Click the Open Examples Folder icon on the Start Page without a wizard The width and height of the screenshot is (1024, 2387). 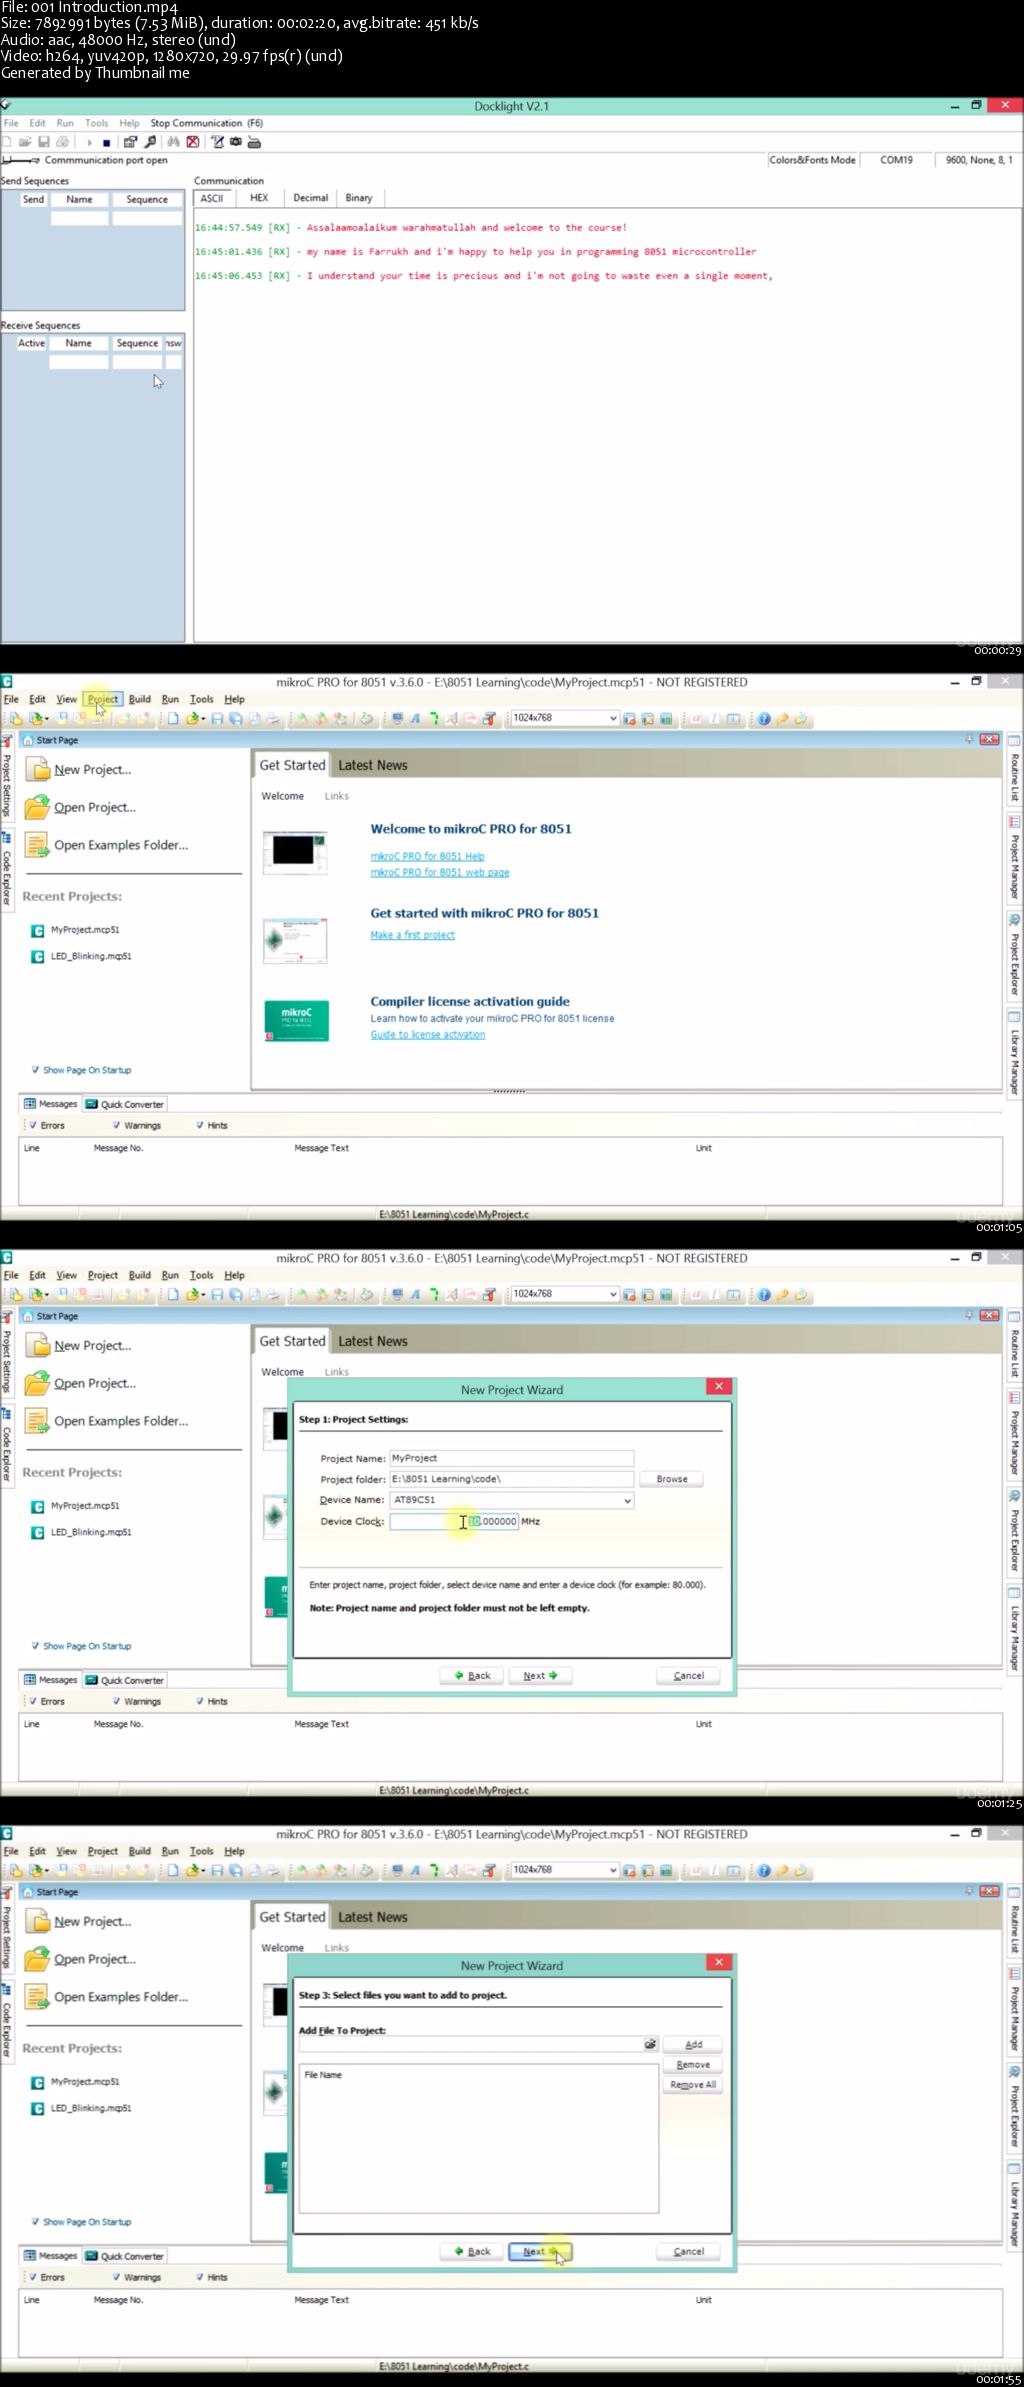click(x=38, y=845)
